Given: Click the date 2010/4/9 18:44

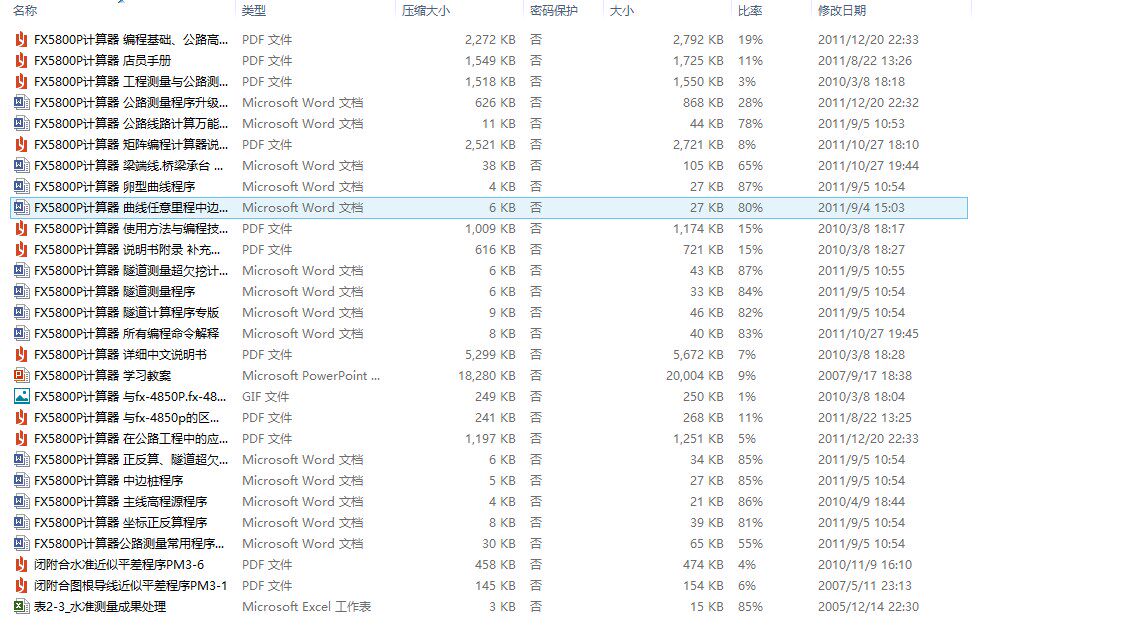Looking at the screenshot, I should pyautogui.click(x=861, y=502).
